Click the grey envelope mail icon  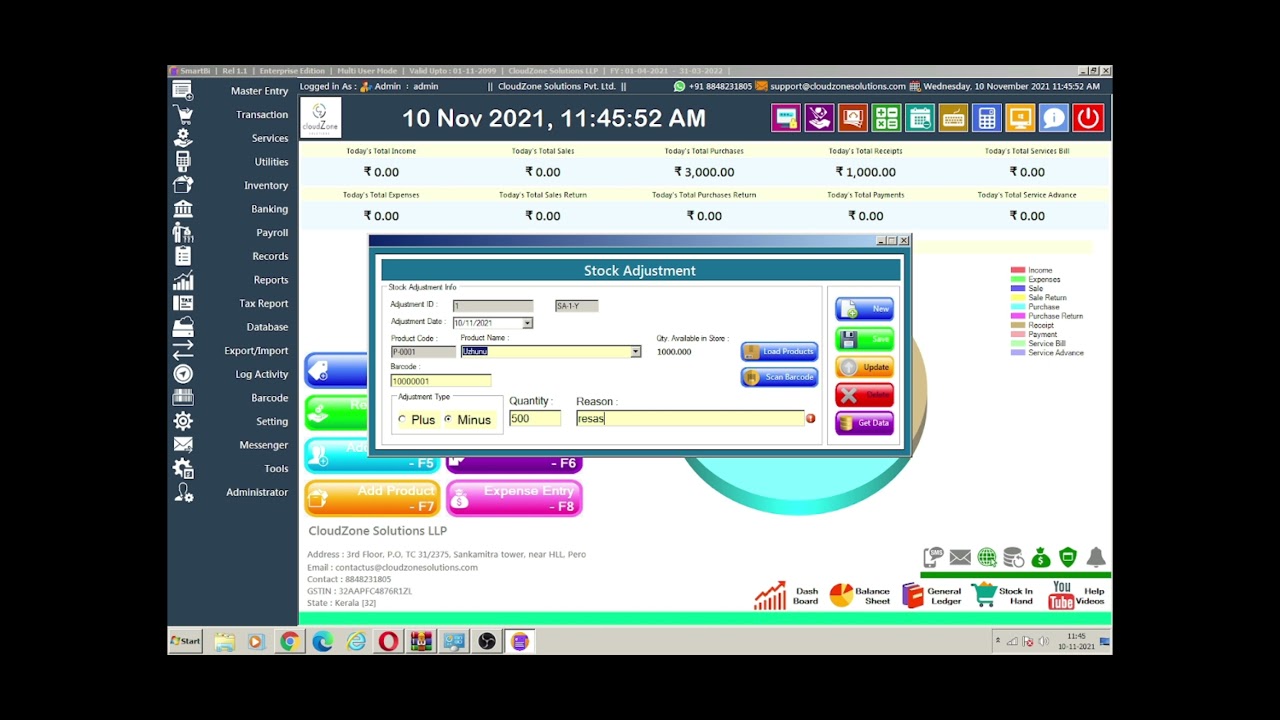(x=960, y=557)
